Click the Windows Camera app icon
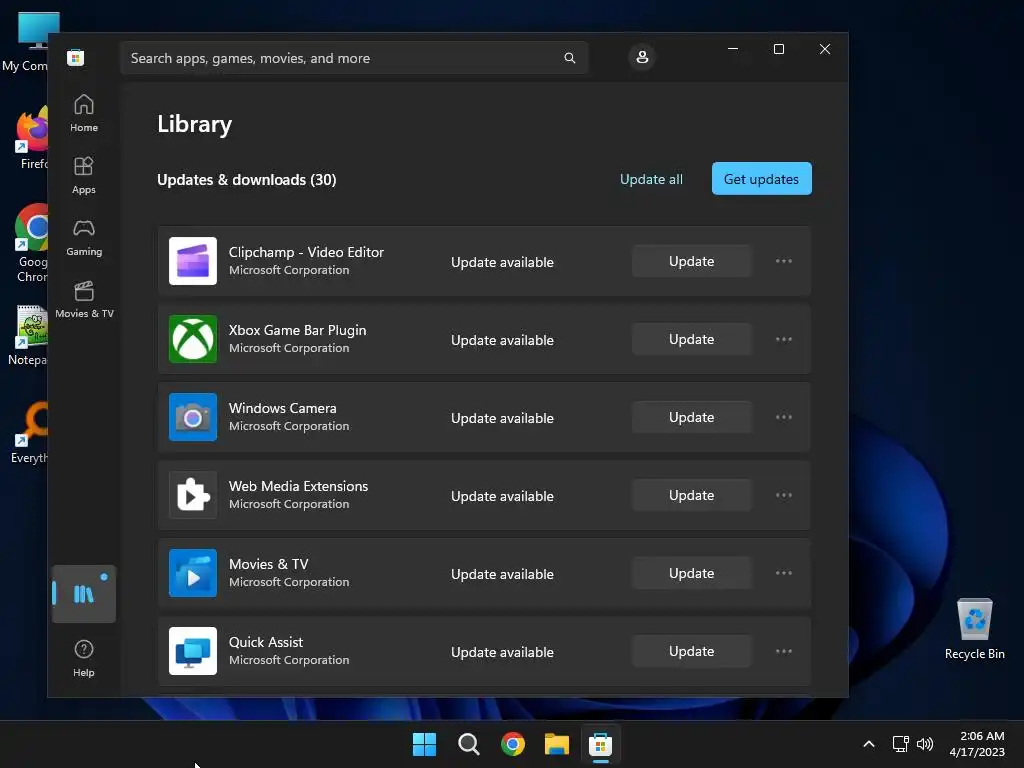The height and width of the screenshot is (768, 1024). coord(193,417)
